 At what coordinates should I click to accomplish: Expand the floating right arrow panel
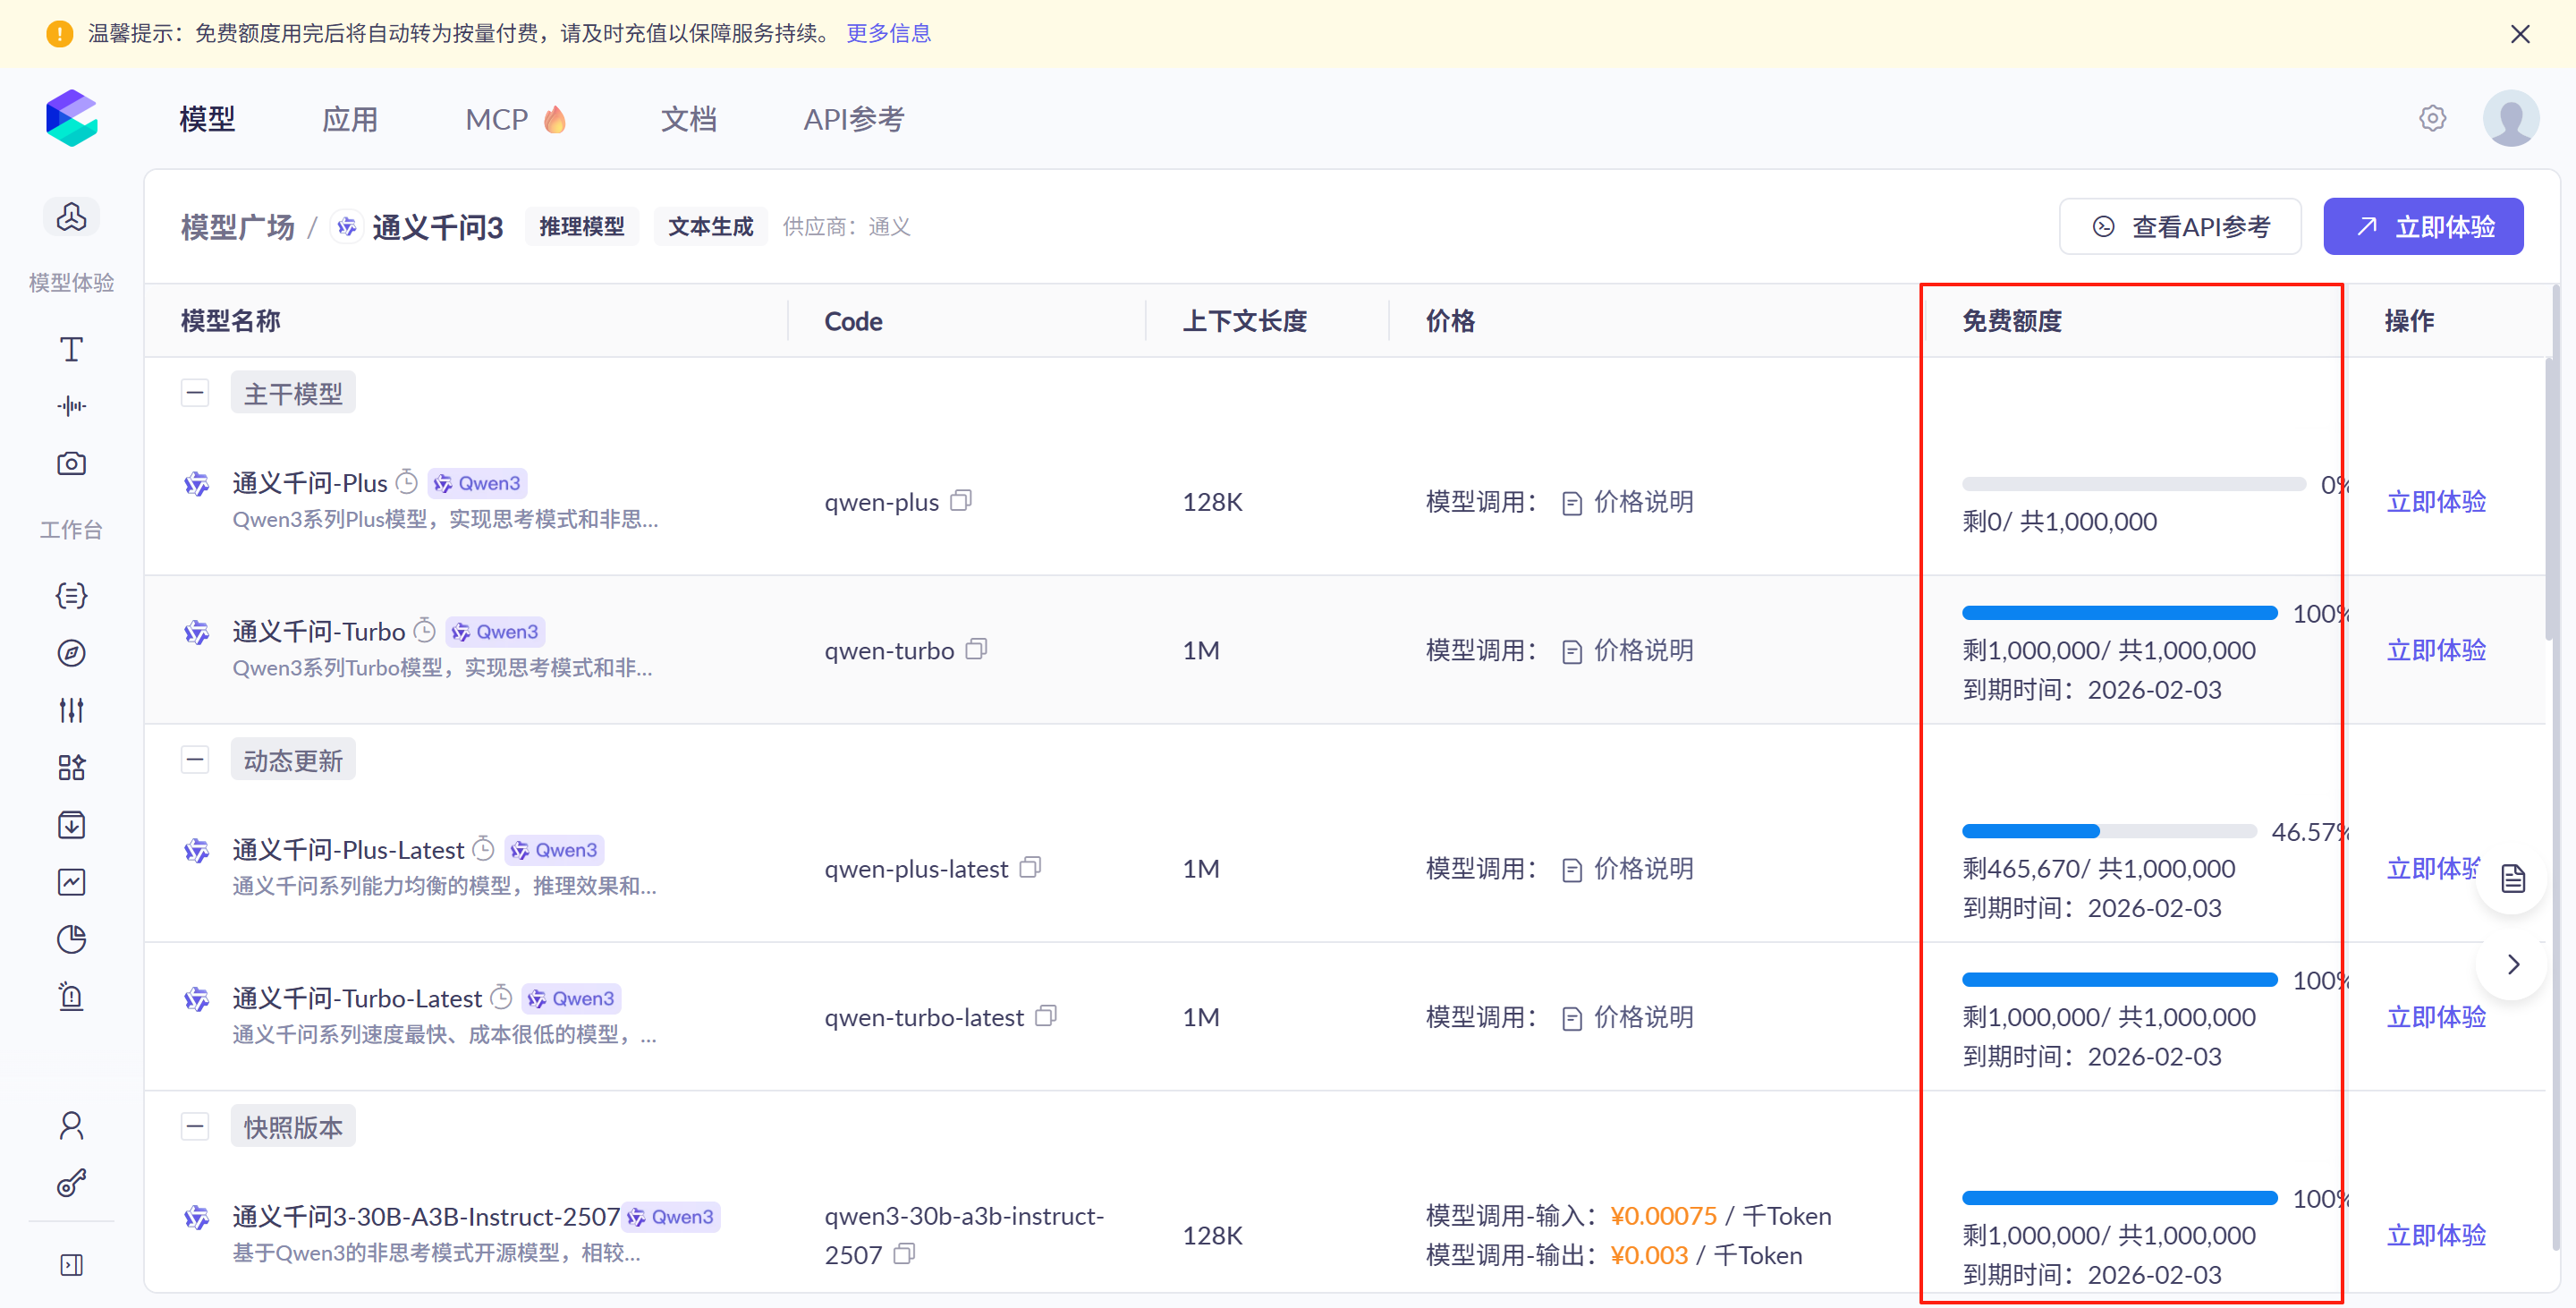coord(2513,965)
